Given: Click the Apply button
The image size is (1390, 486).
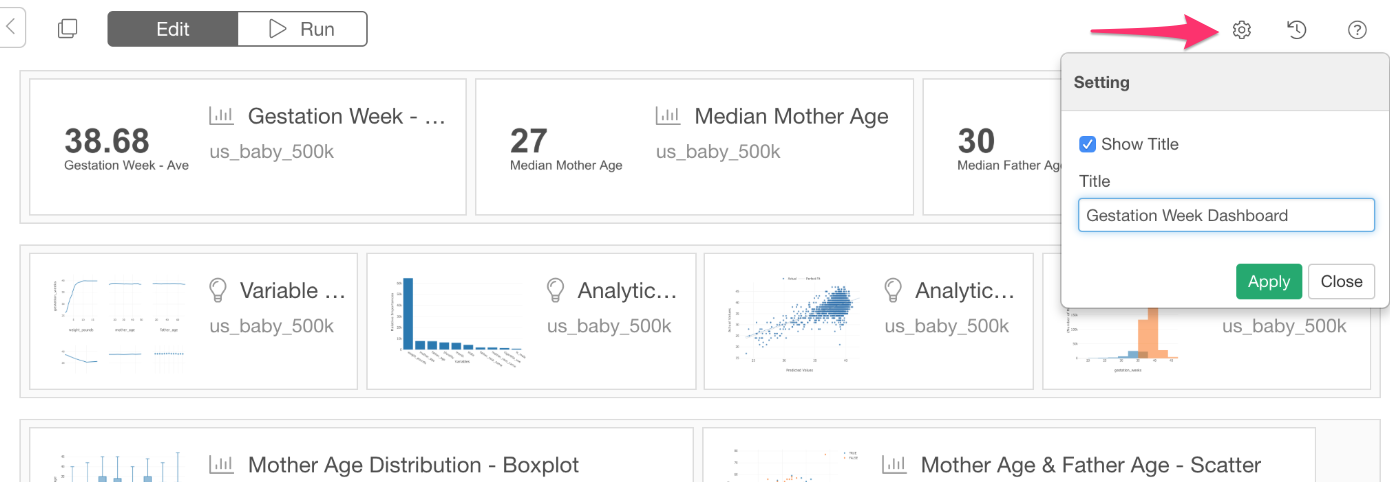Looking at the screenshot, I should [1269, 281].
